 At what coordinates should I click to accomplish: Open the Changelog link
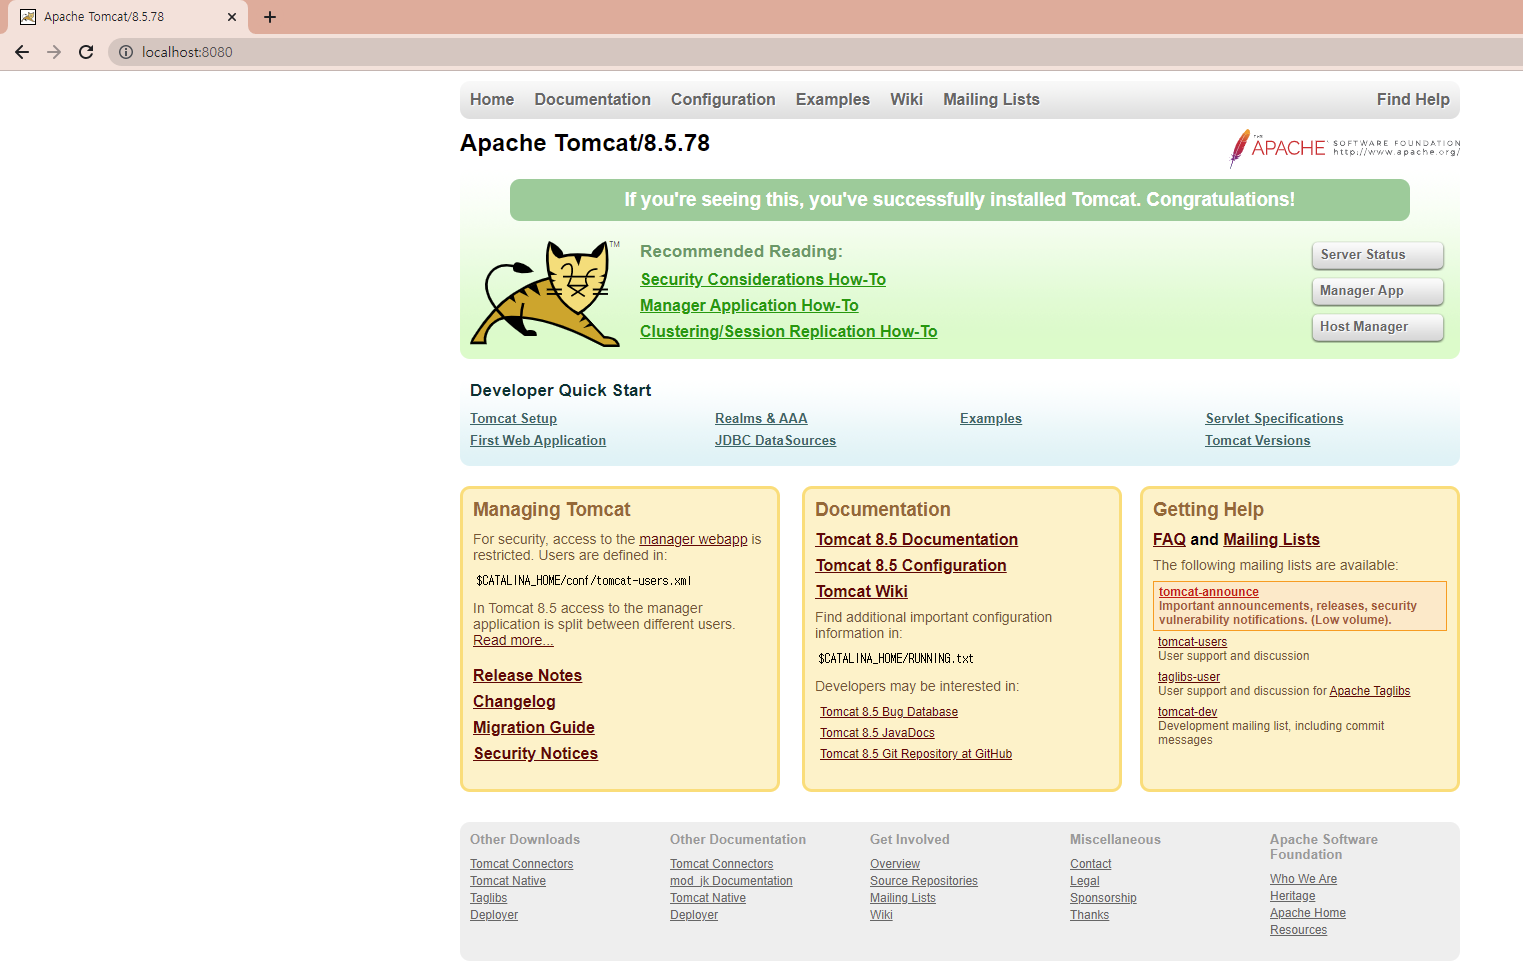pos(514,702)
